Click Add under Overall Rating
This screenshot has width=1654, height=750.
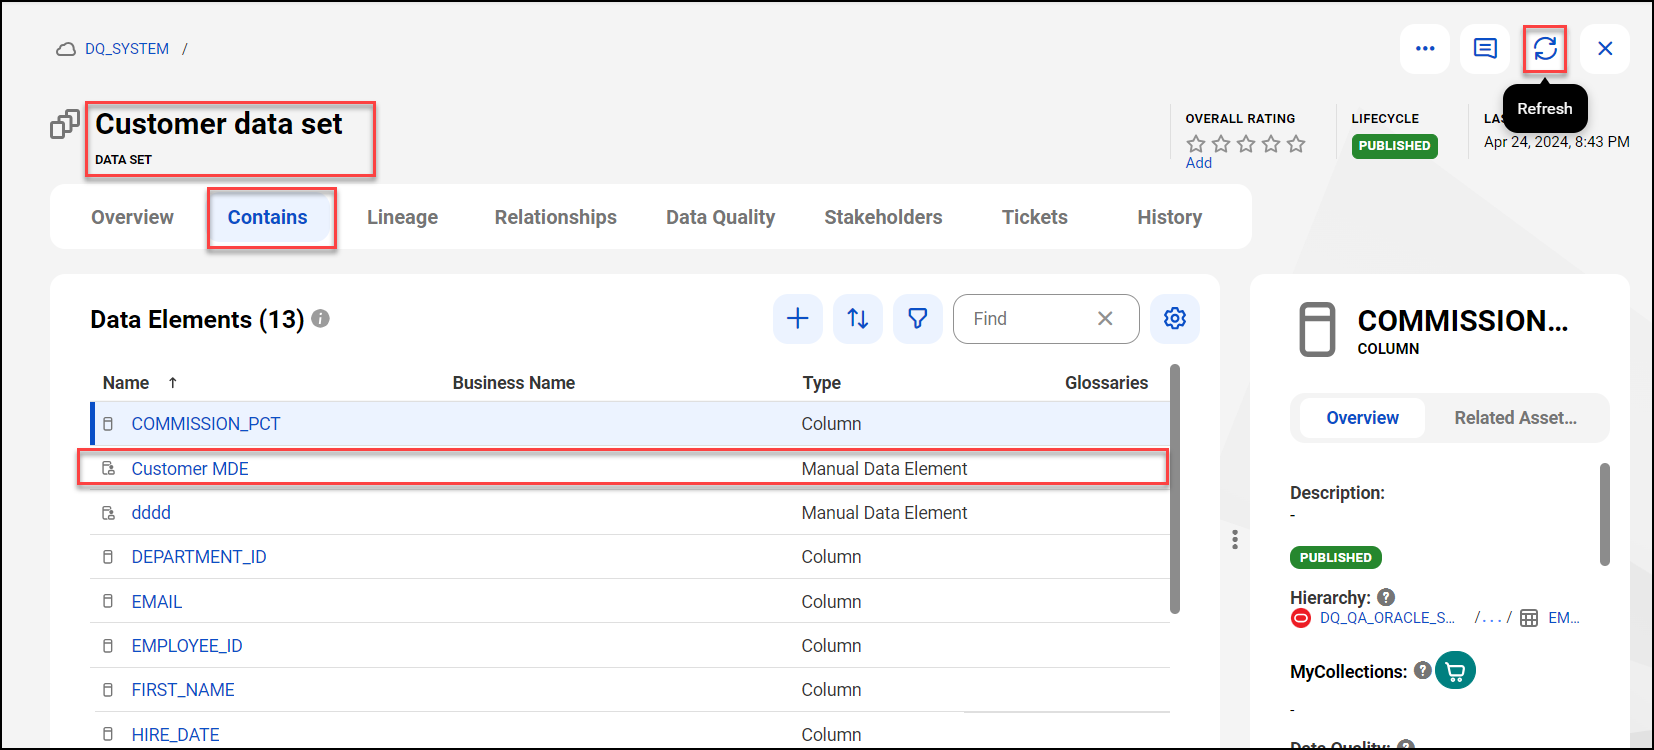[1199, 163]
